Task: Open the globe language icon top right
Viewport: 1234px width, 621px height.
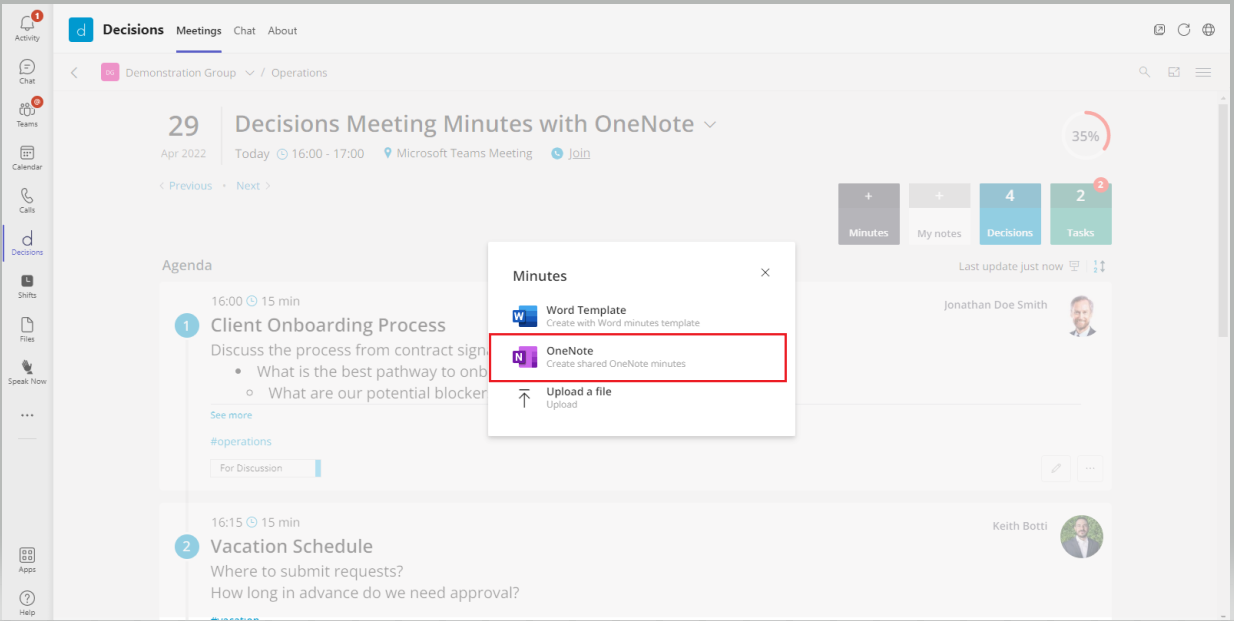Action: [x=1208, y=30]
